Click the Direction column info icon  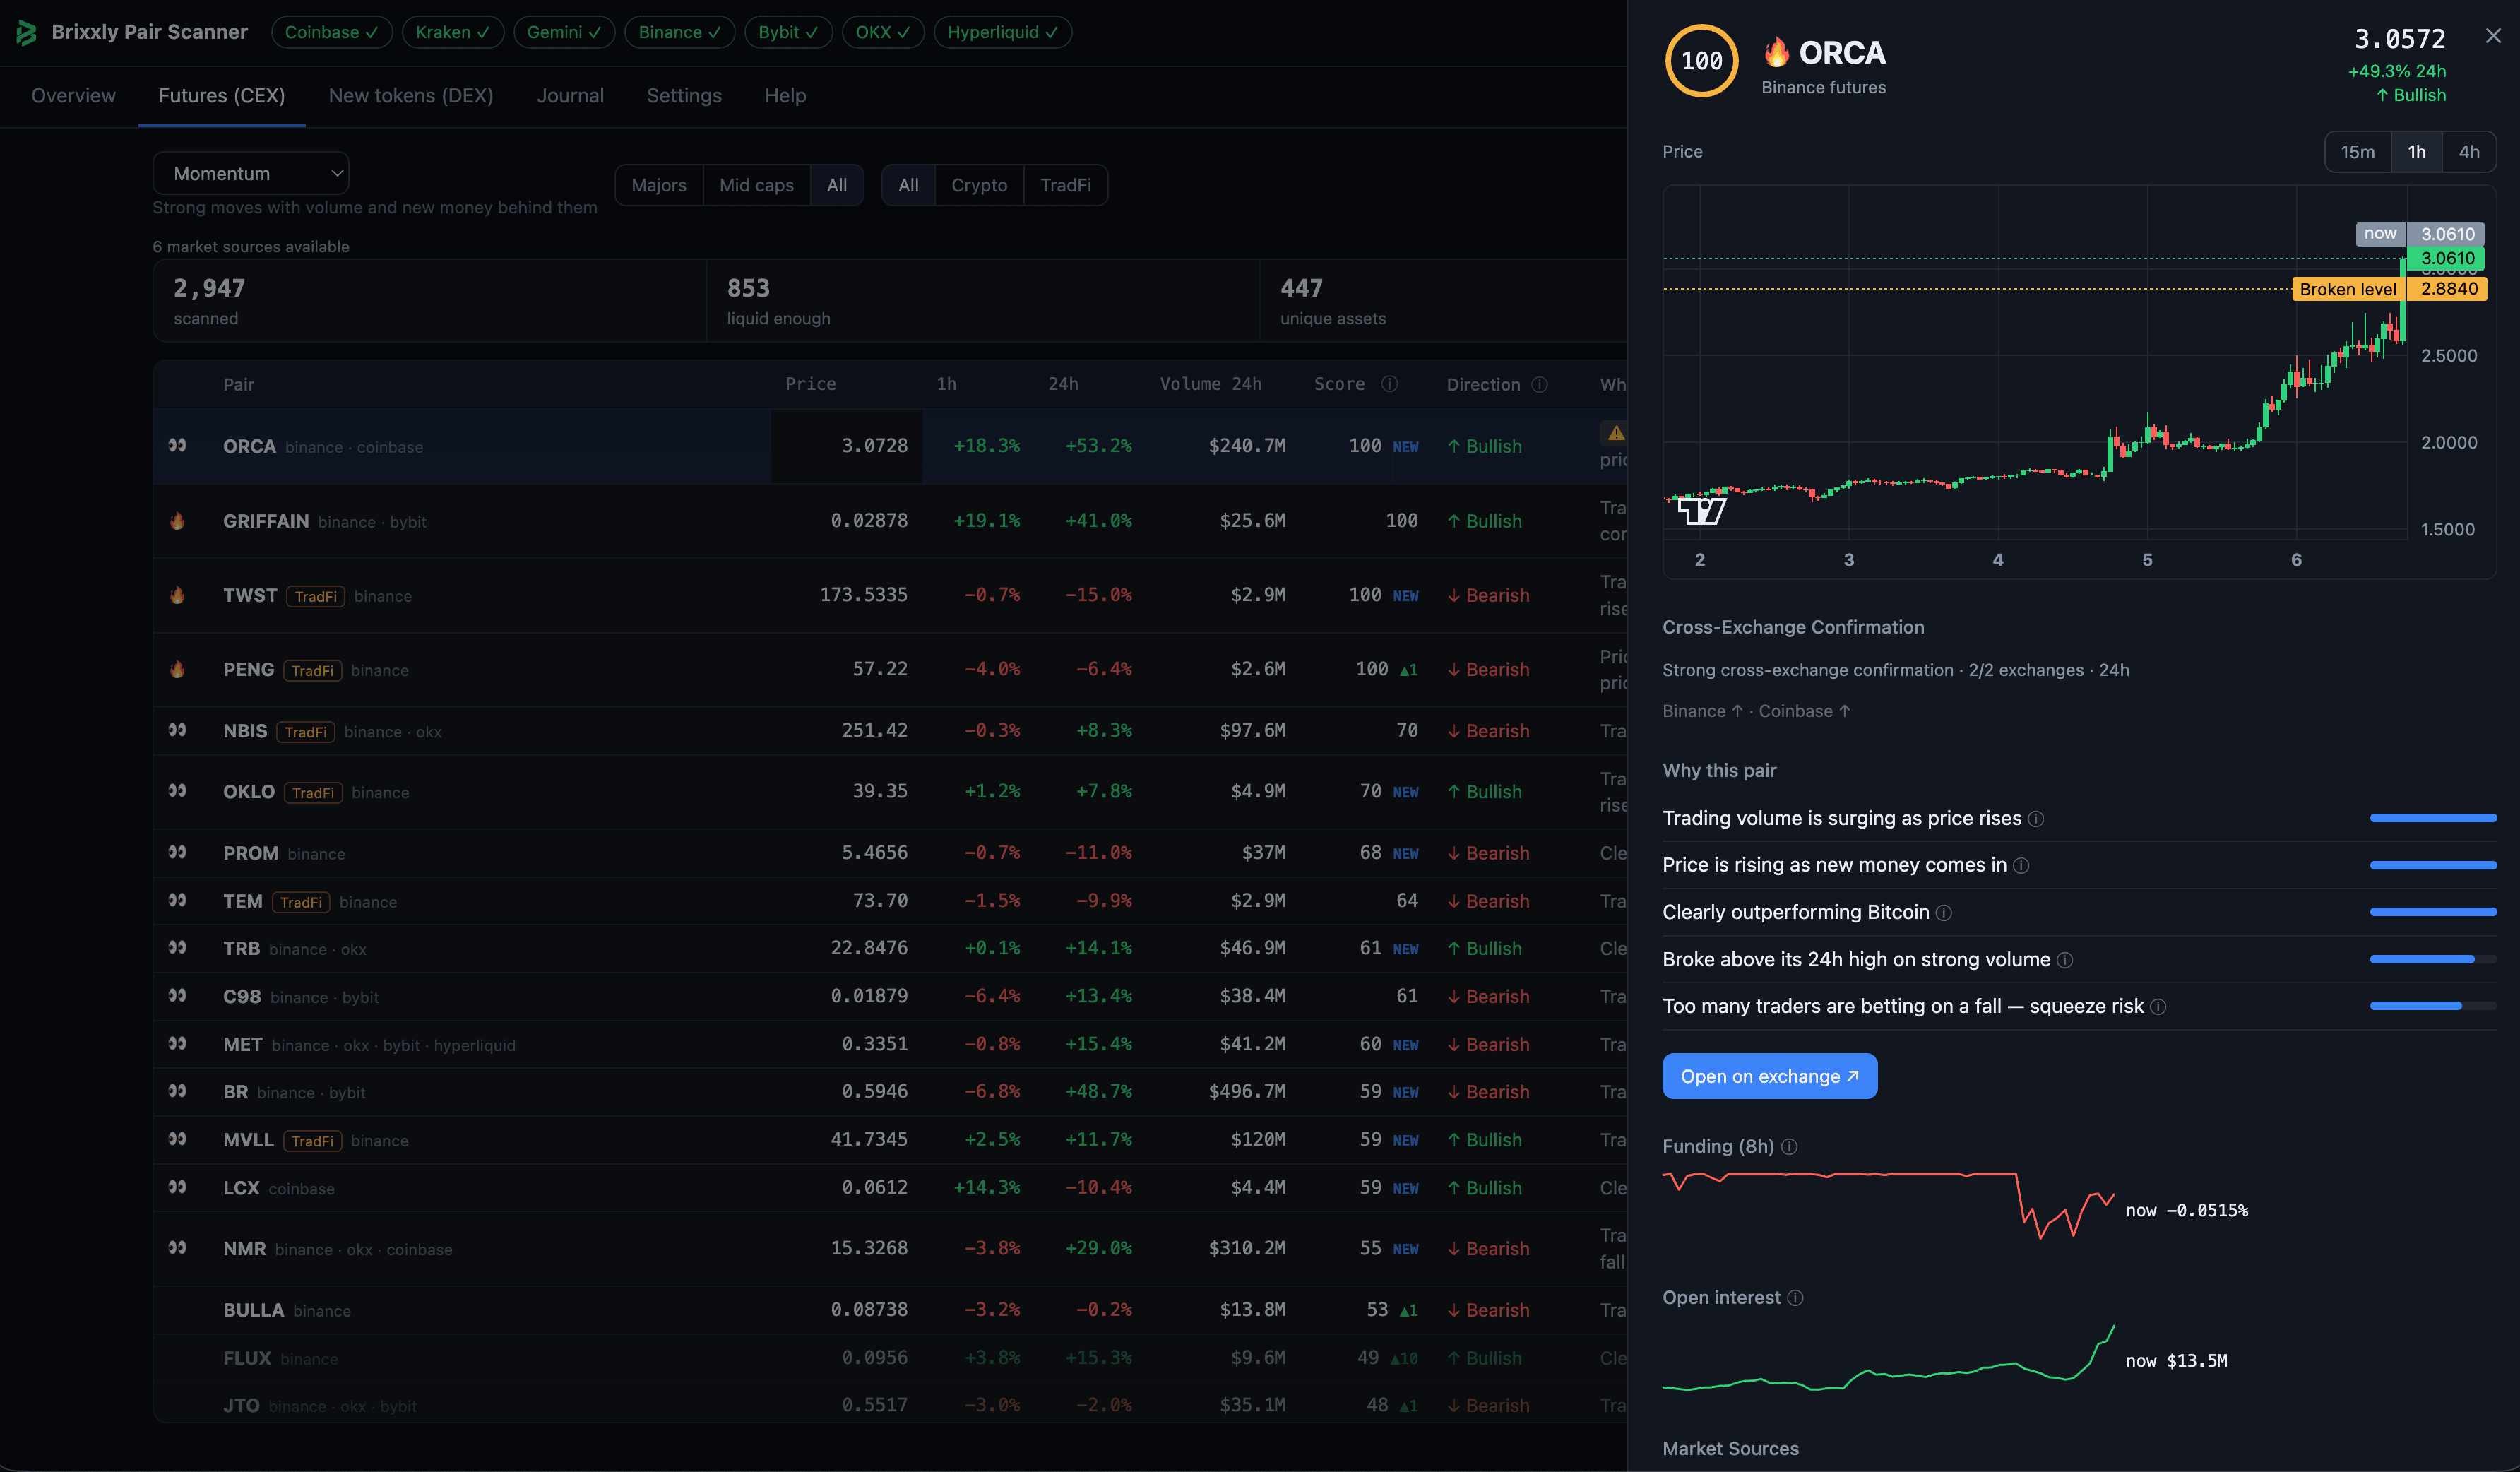[1540, 384]
